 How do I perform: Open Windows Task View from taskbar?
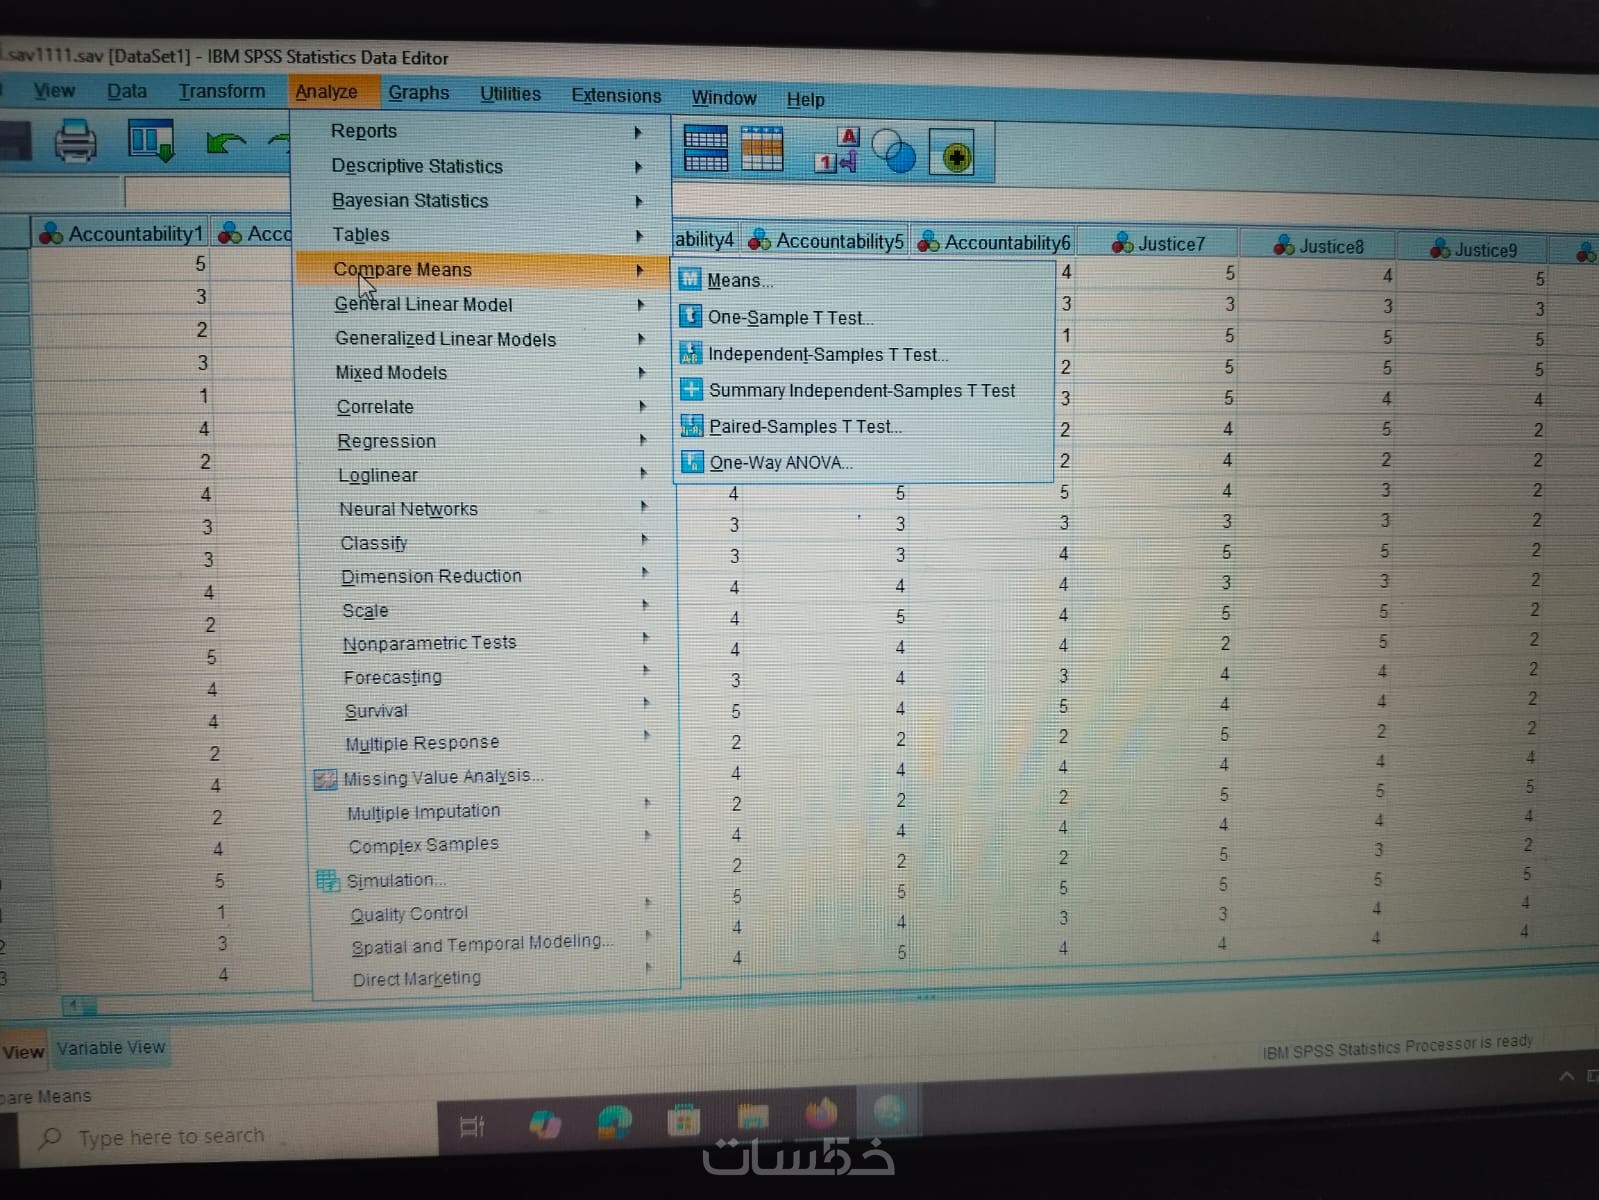coord(472,1127)
